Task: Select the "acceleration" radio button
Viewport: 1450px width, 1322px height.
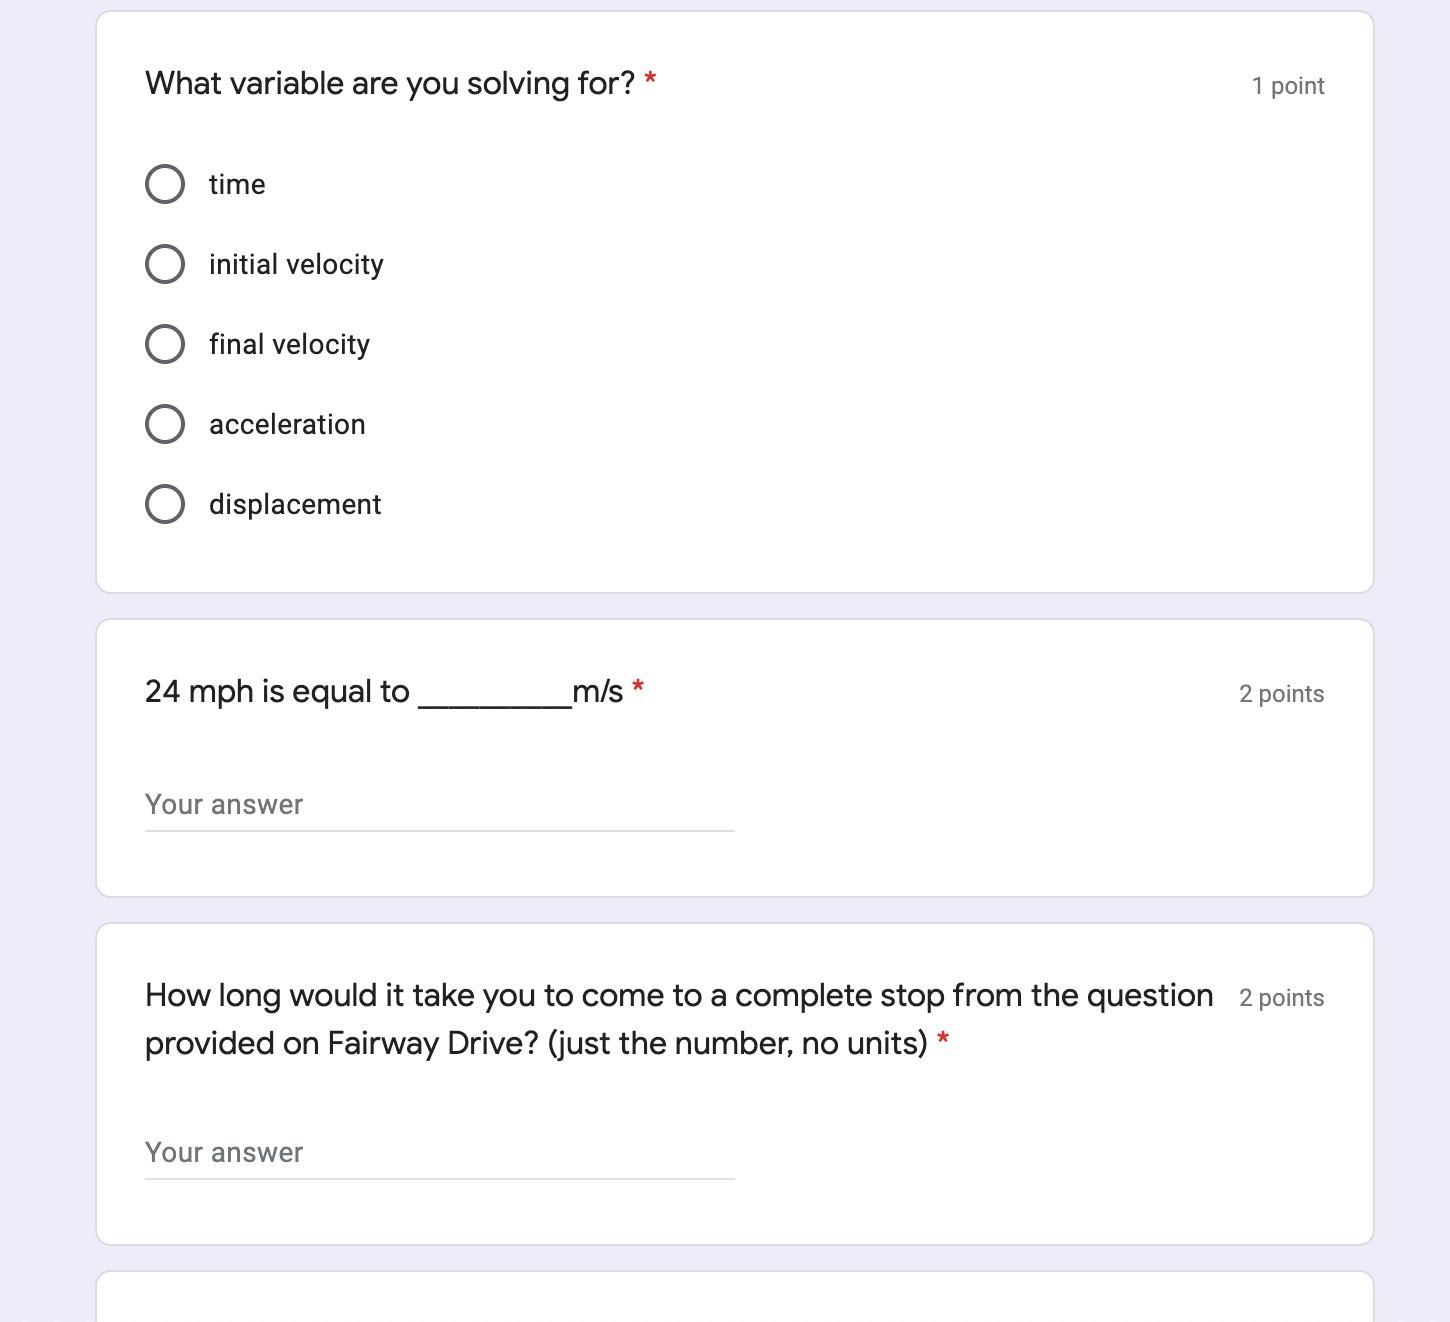Action: pyautogui.click(x=165, y=424)
